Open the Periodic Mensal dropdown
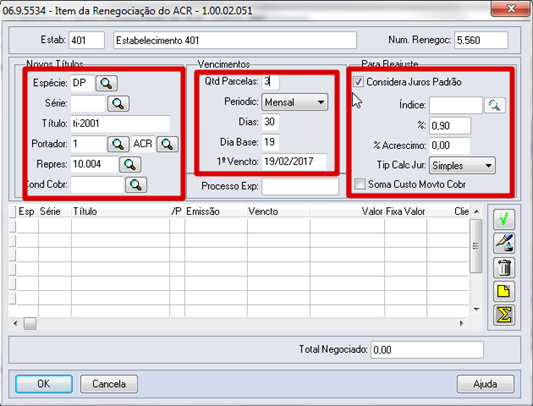This screenshot has width=533, height=406. coord(294,102)
